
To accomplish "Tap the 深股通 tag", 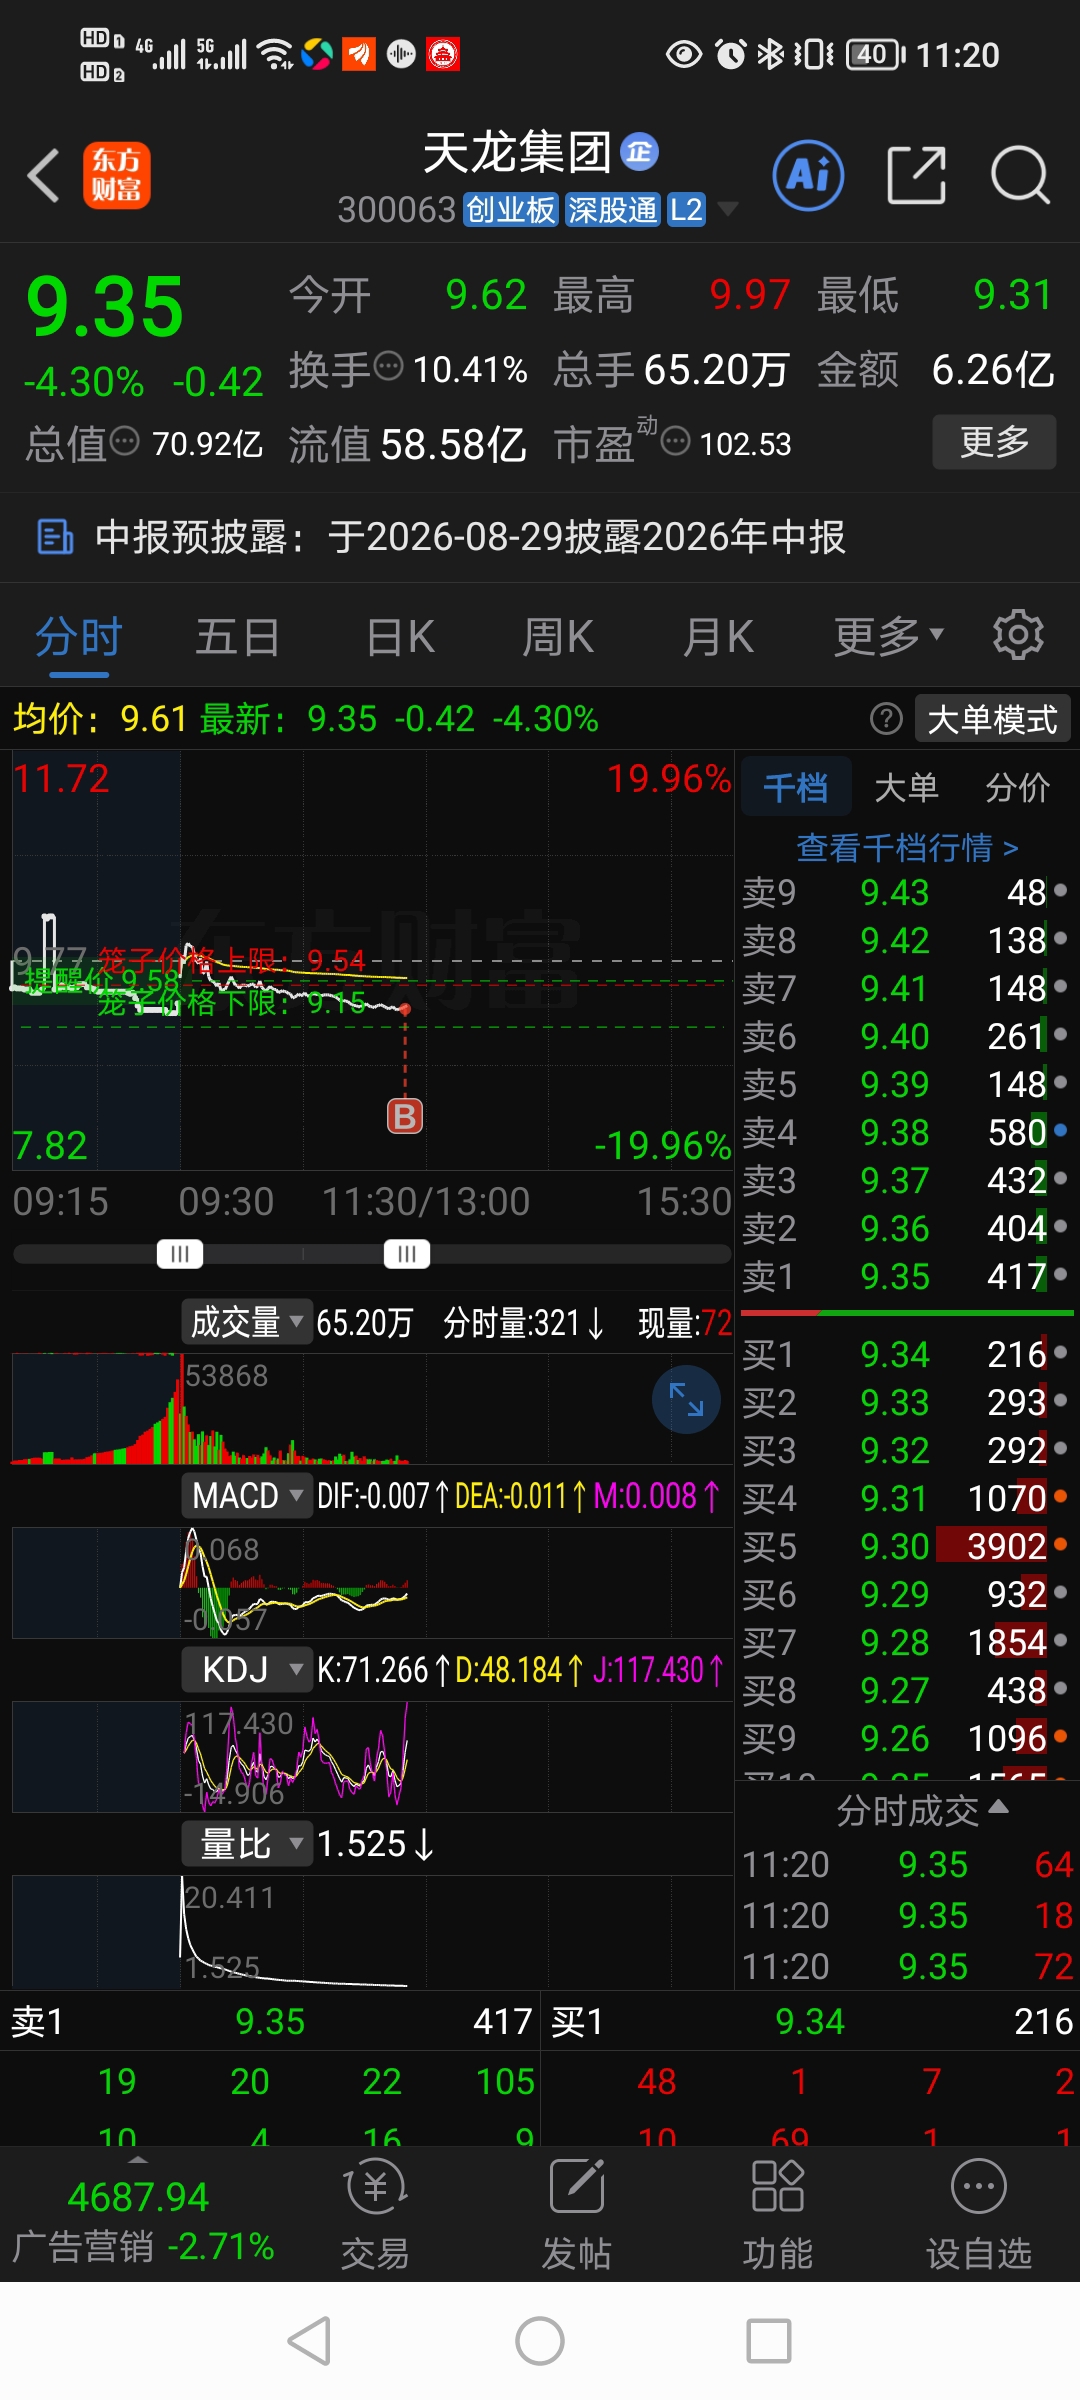I will point(613,210).
